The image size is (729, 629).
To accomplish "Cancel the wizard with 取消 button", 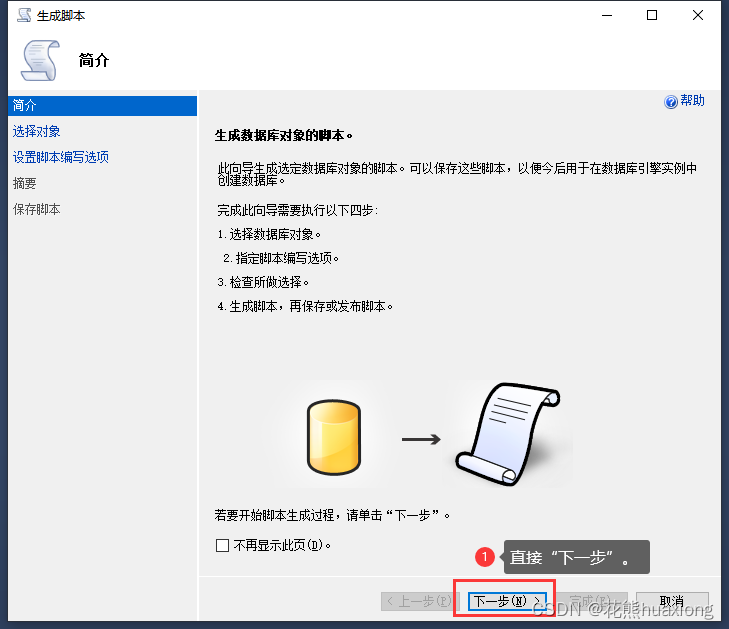I will (x=672, y=601).
